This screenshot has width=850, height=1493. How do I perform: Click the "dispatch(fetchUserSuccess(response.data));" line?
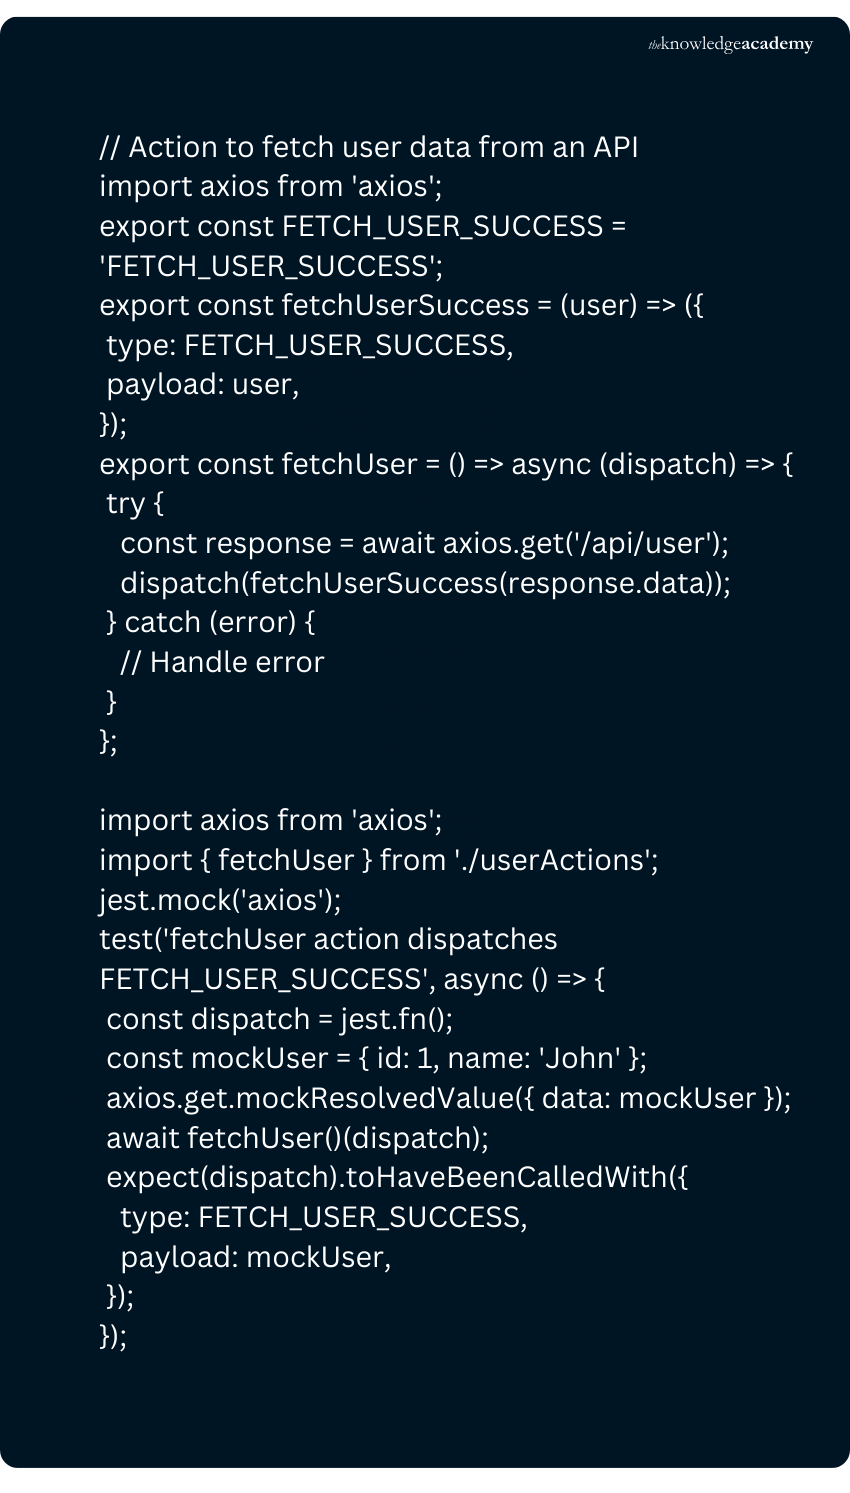coord(425,582)
